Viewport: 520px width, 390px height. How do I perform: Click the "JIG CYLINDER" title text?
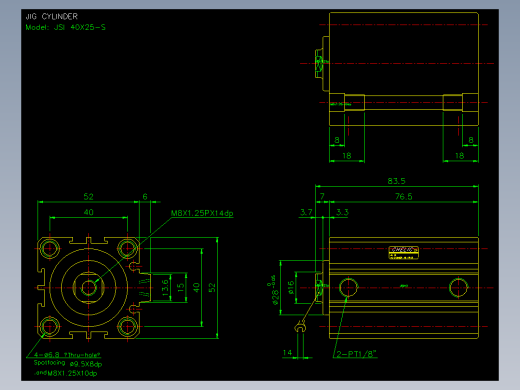[x=52, y=16]
